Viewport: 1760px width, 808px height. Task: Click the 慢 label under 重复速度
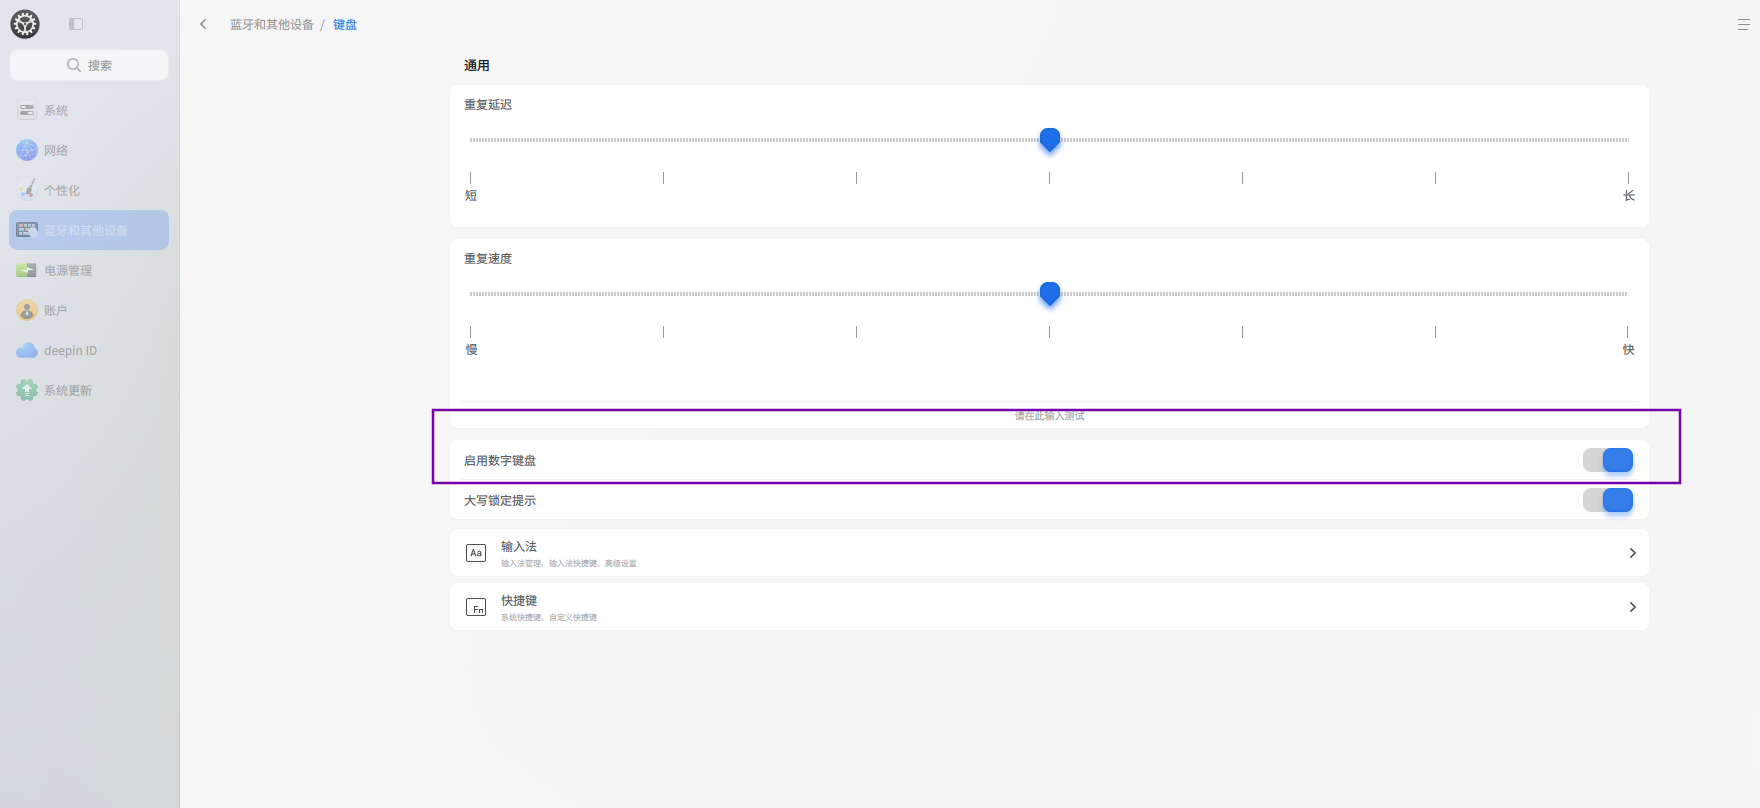471,350
